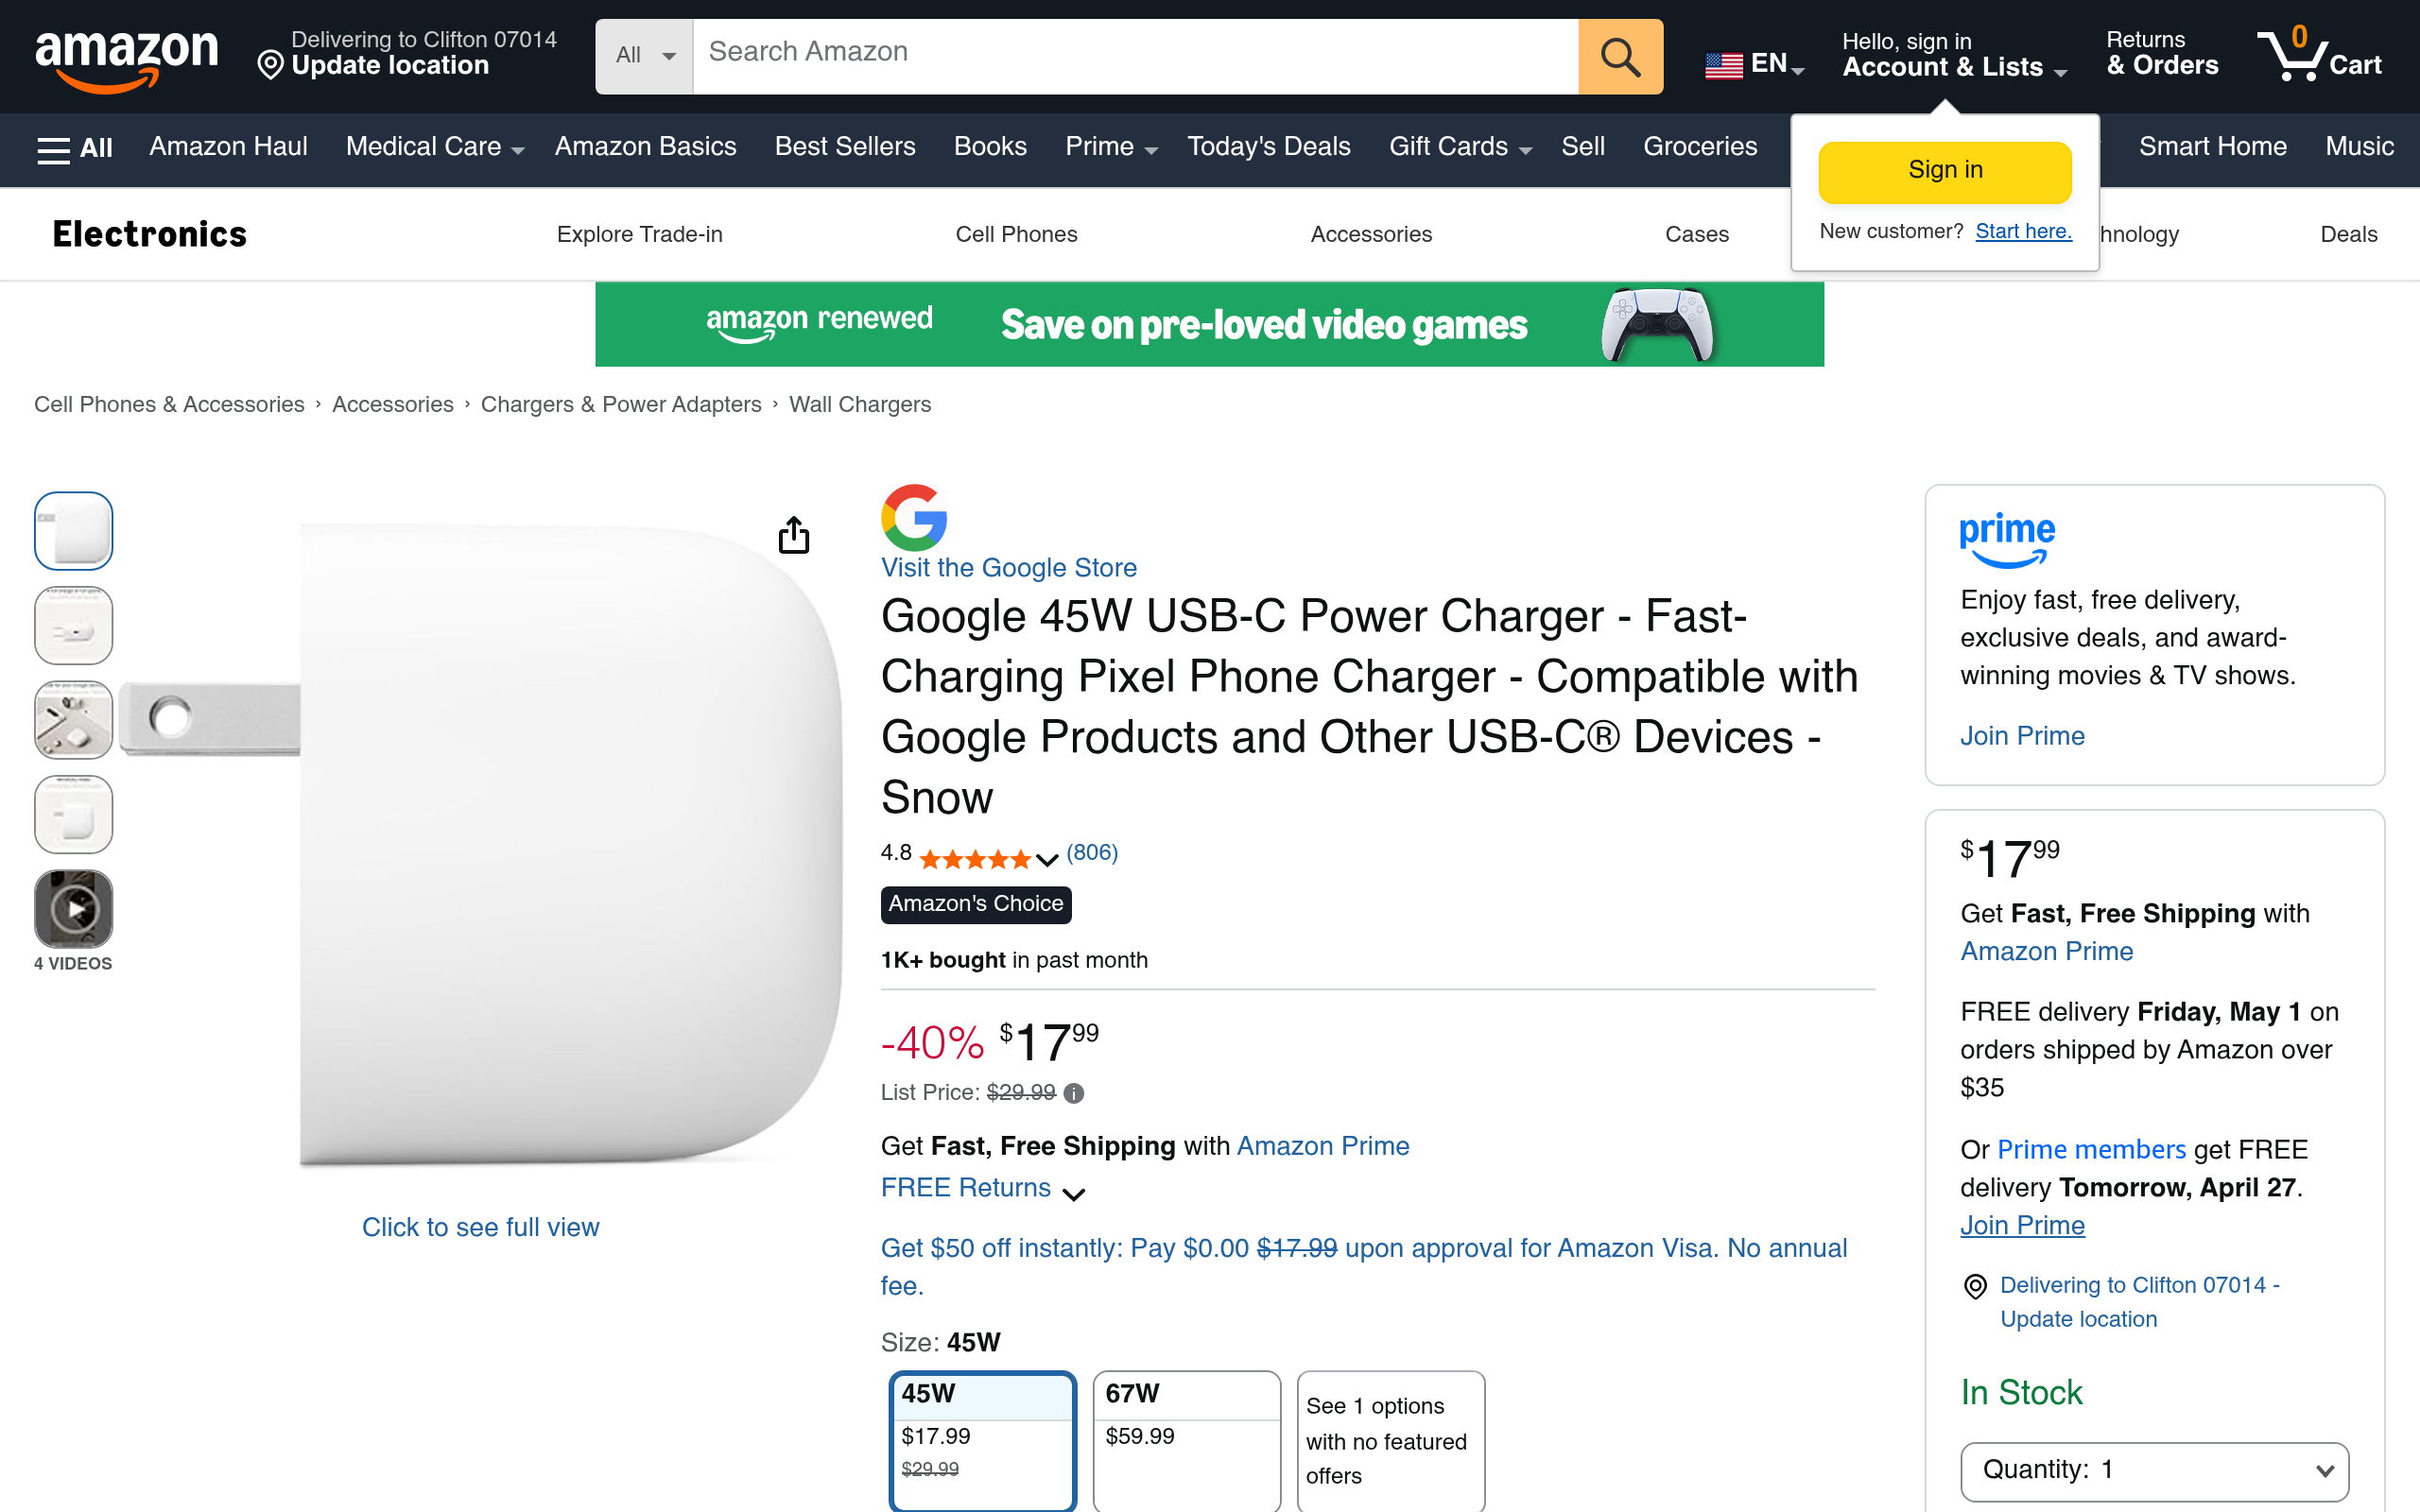Open the search category All dropdown

(644, 57)
